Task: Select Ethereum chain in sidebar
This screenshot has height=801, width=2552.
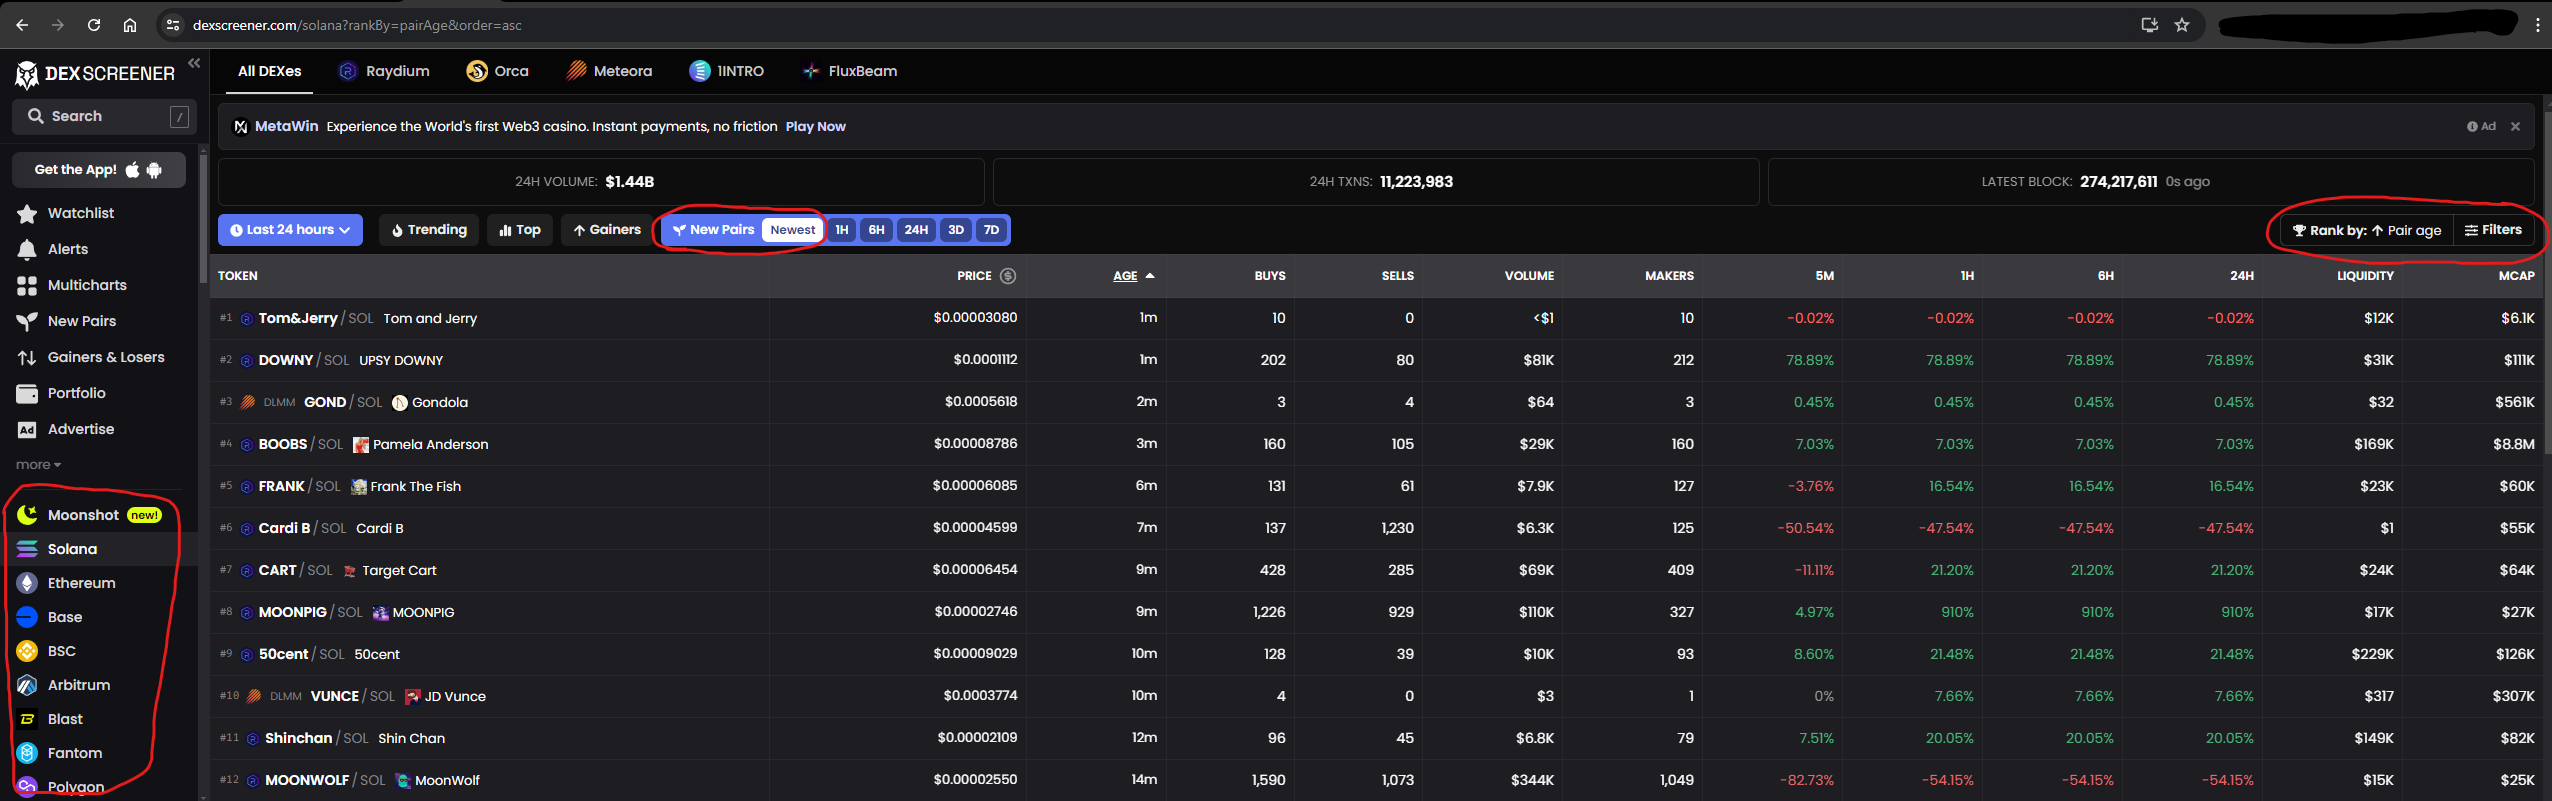Action: (67, 583)
